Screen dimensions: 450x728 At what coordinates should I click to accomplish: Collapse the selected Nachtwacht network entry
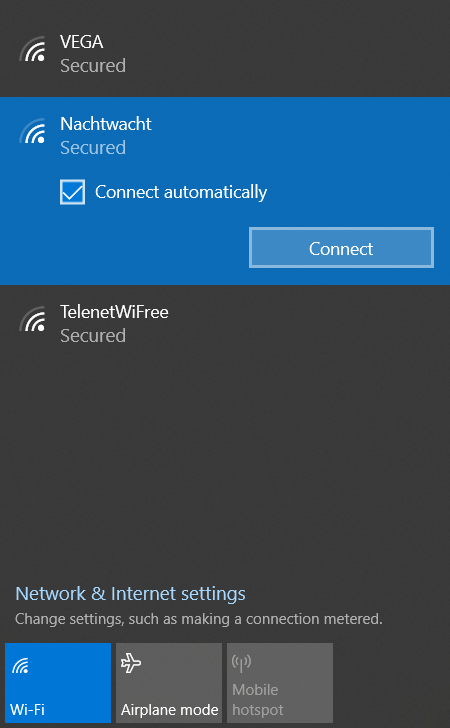tap(225, 136)
